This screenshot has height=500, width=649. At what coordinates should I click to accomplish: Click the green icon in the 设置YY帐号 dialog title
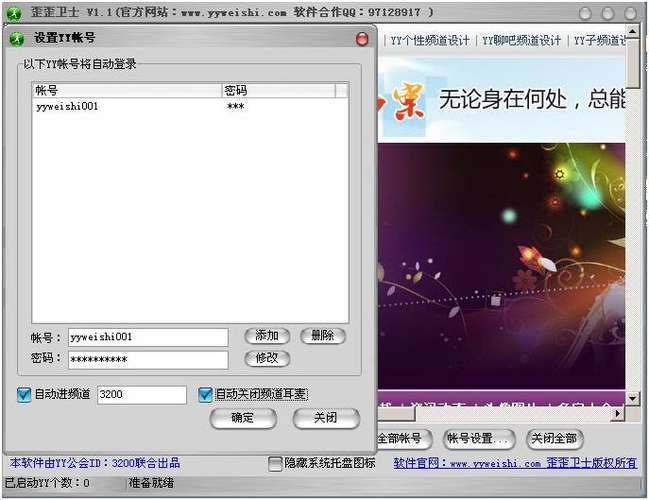click(17, 38)
